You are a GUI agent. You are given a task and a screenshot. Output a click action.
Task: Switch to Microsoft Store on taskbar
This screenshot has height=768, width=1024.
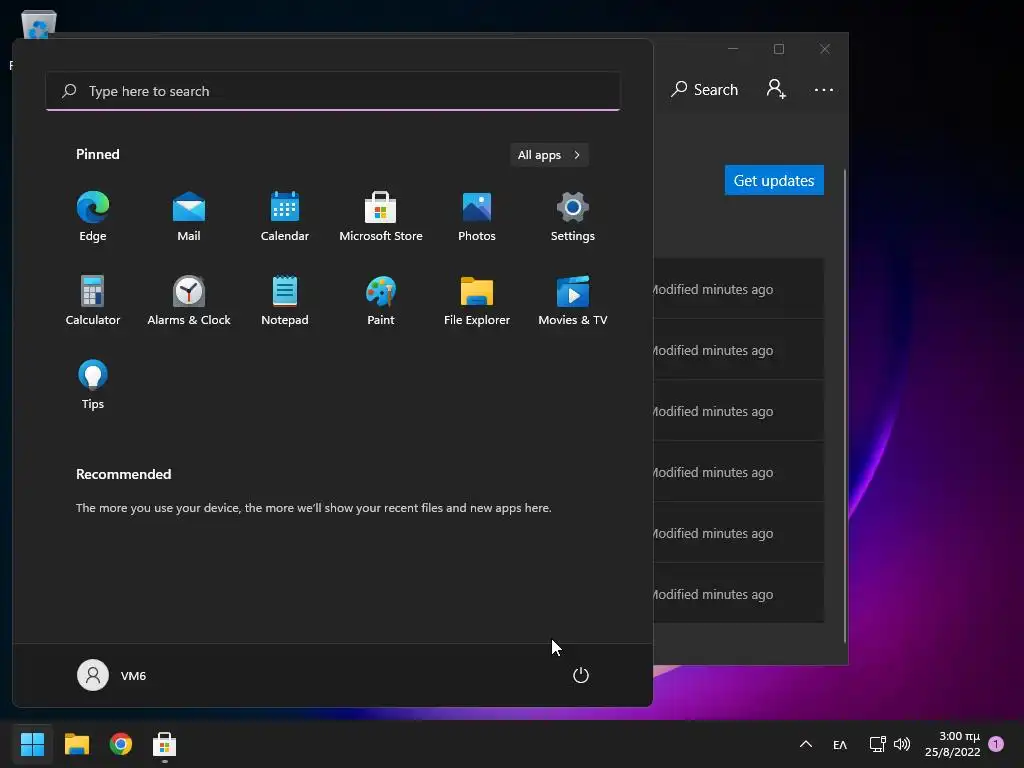coord(165,744)
